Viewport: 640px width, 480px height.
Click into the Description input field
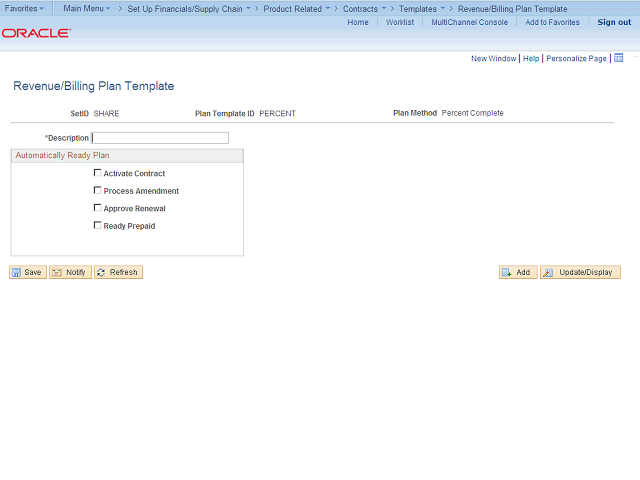click(160, 138)
